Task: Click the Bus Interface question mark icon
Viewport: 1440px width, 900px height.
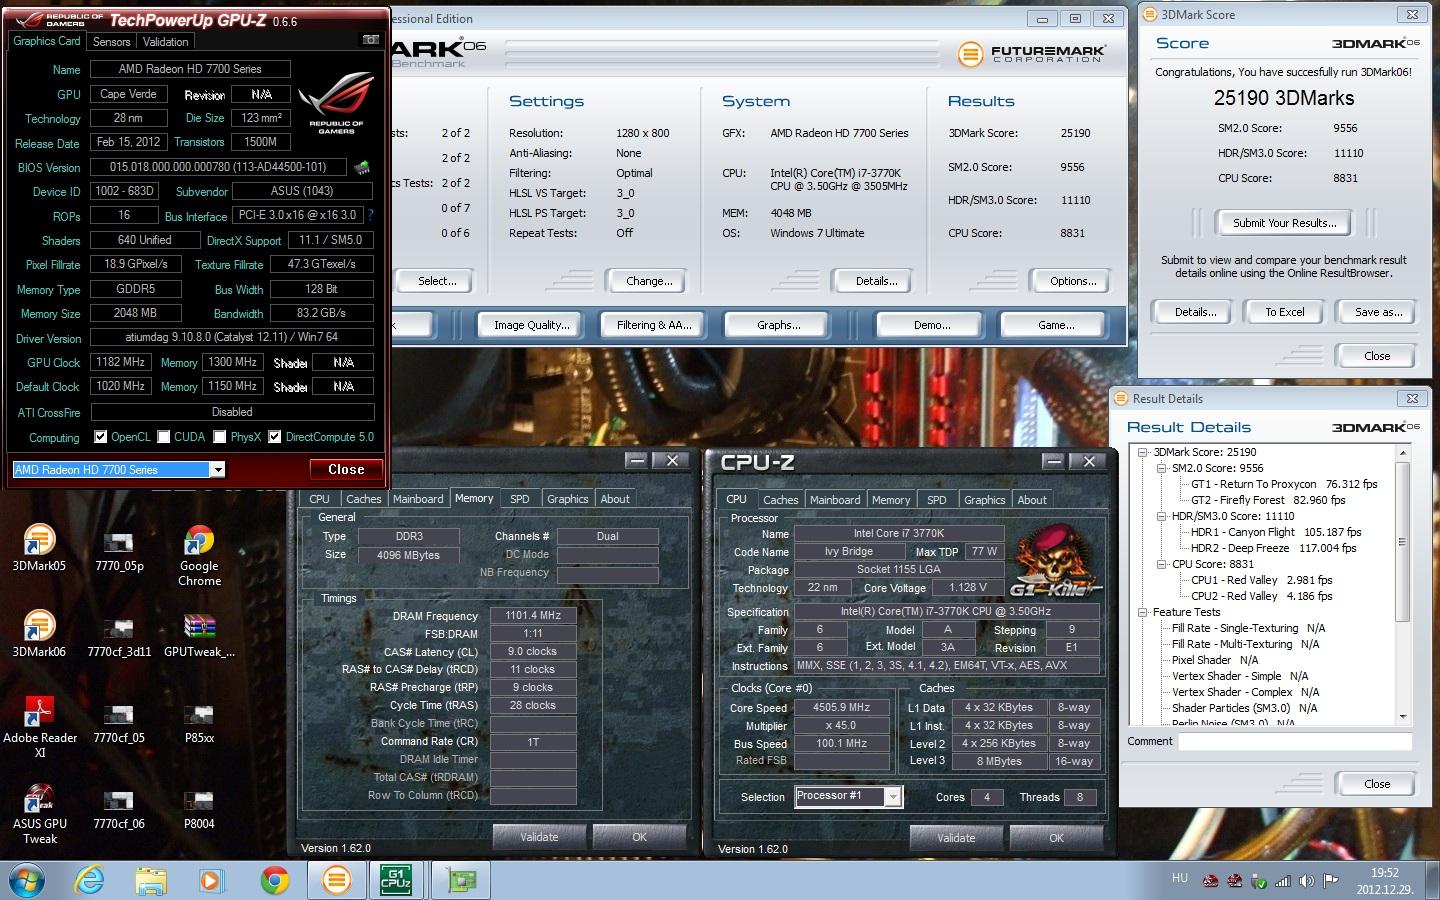Action: (370, 215)
